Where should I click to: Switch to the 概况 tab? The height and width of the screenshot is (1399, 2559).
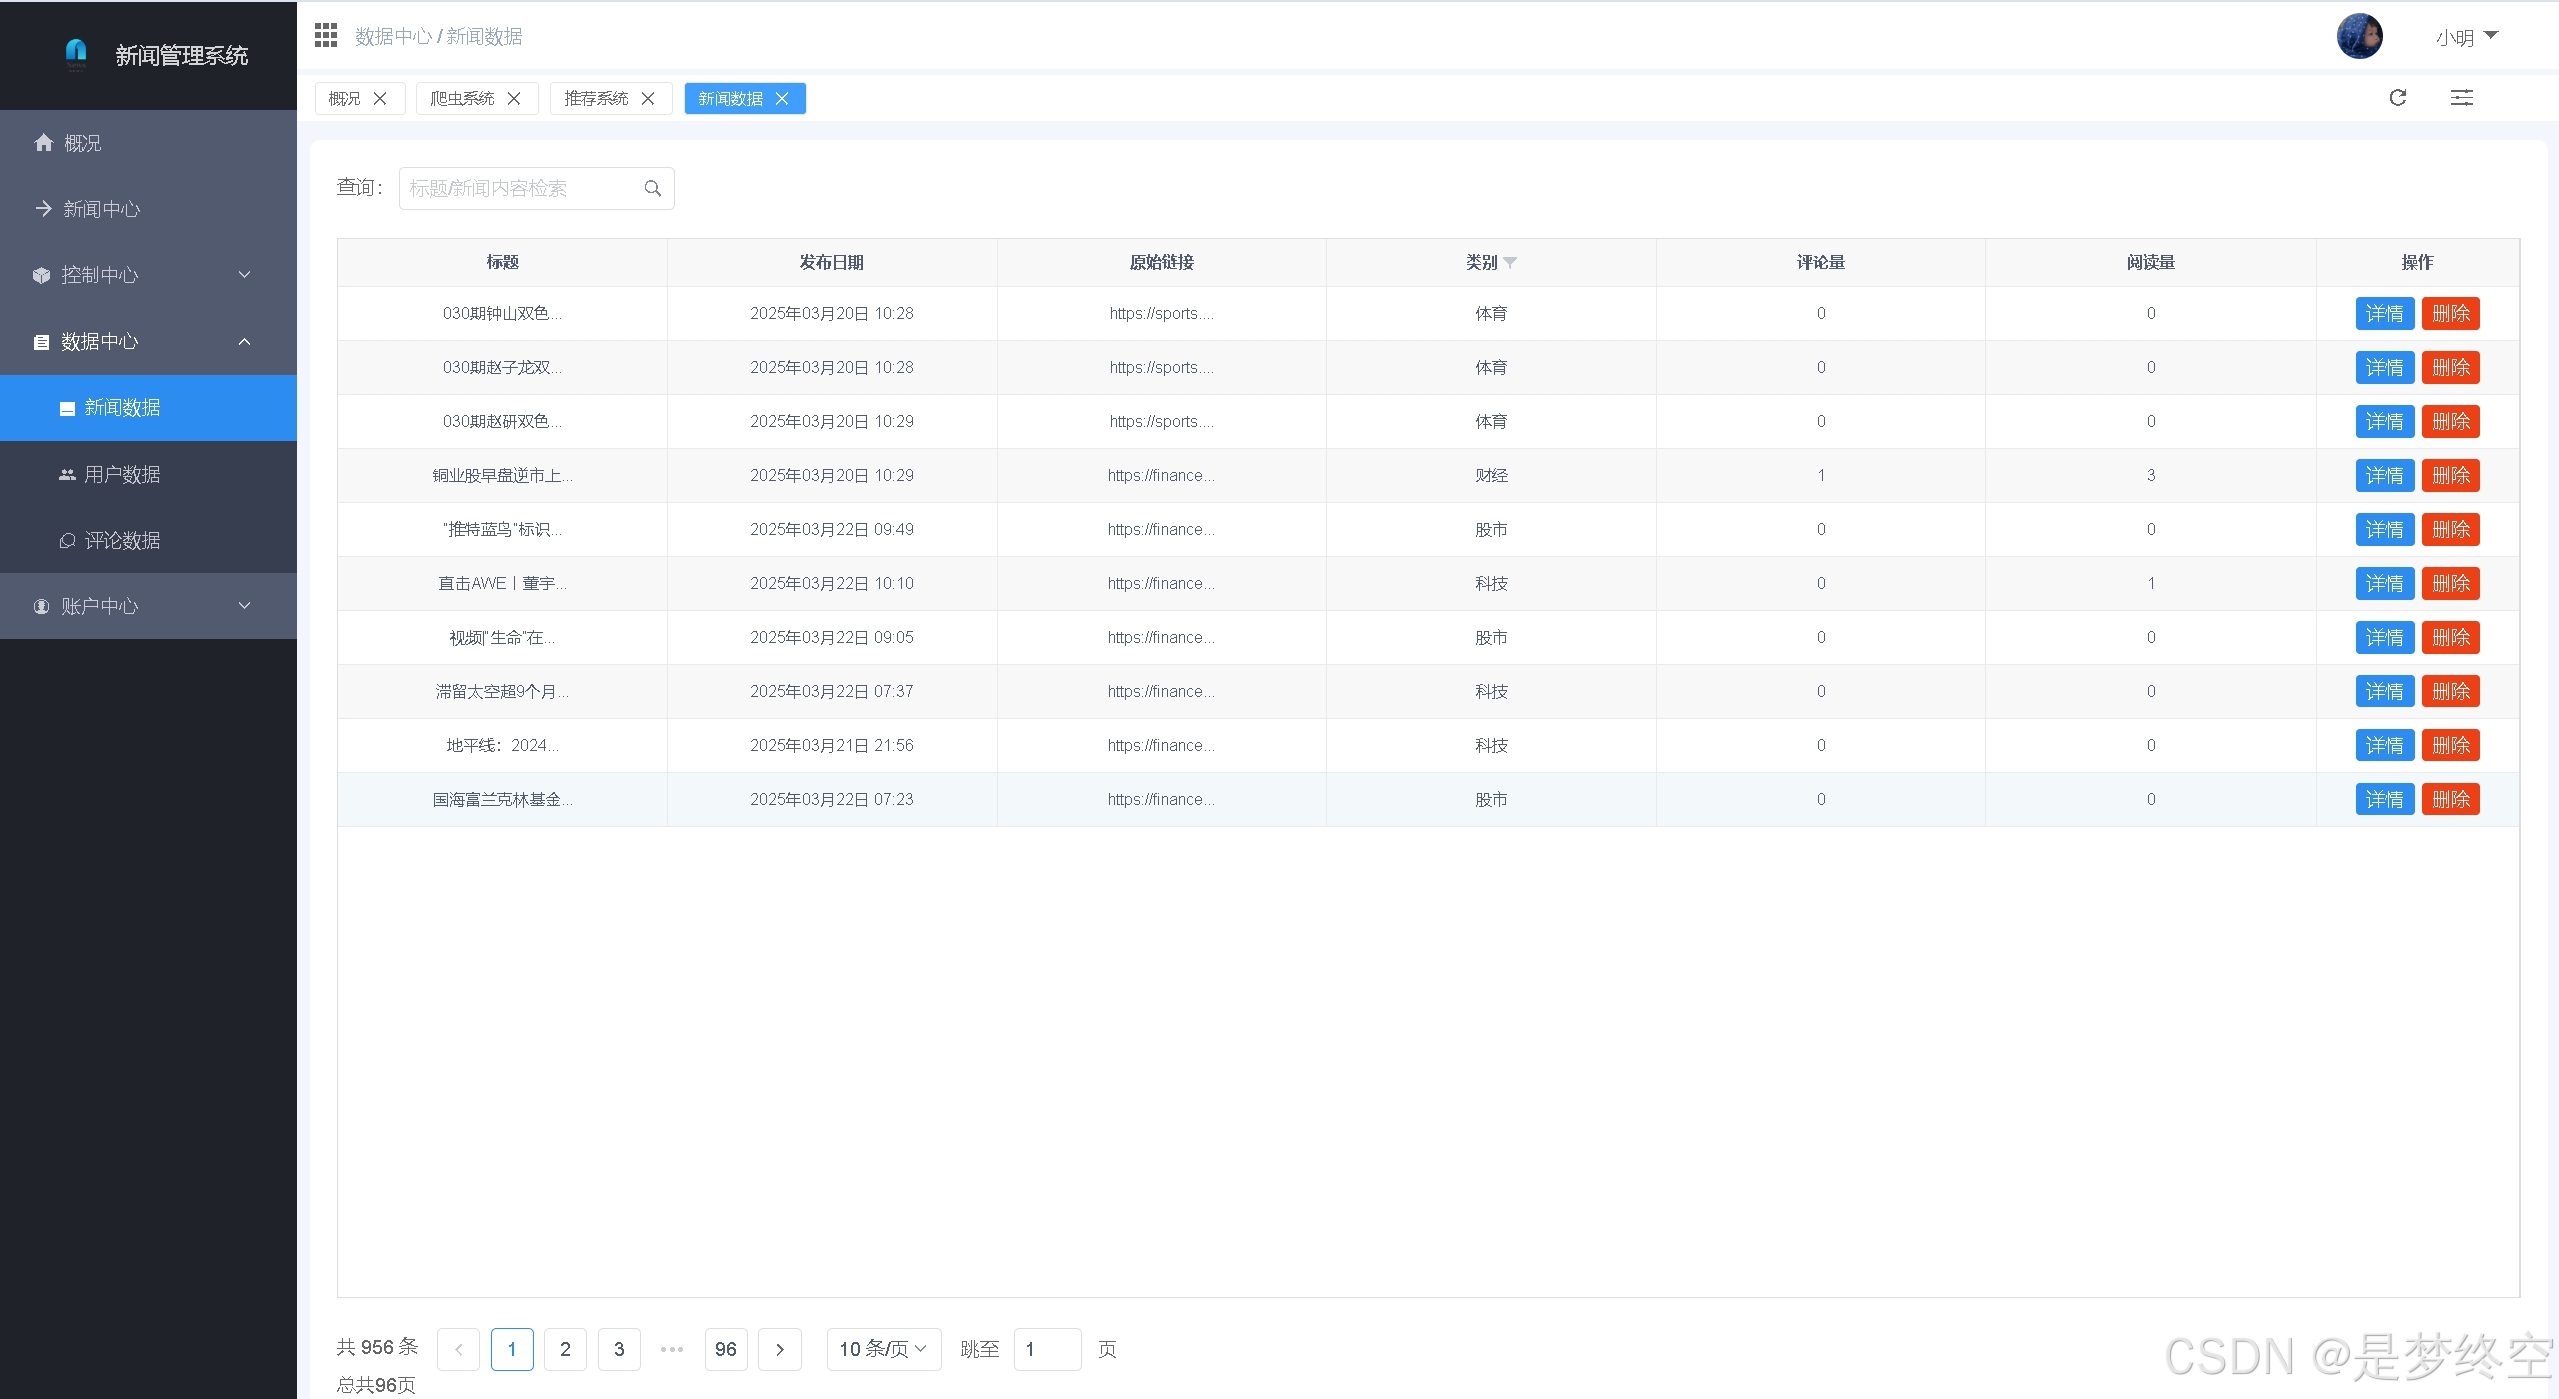[x=345, y=98]
